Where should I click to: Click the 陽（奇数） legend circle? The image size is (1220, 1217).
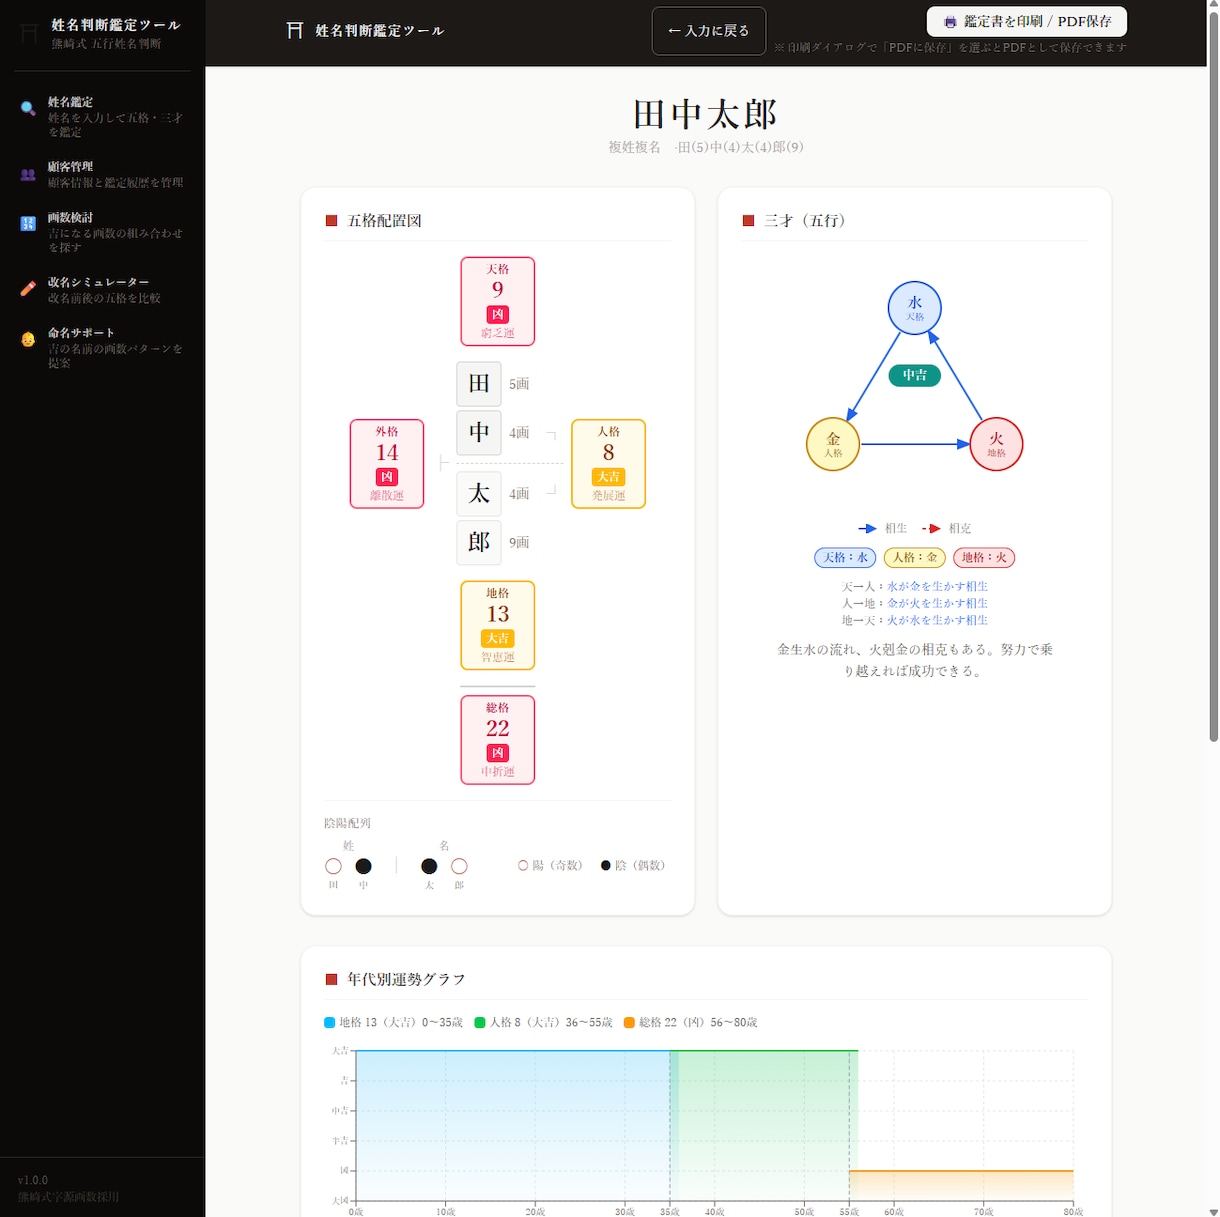click(x=523, y=865)
